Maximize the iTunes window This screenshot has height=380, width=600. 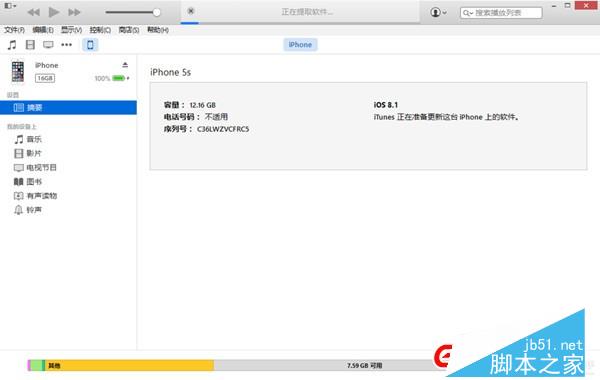click(567, 5)
